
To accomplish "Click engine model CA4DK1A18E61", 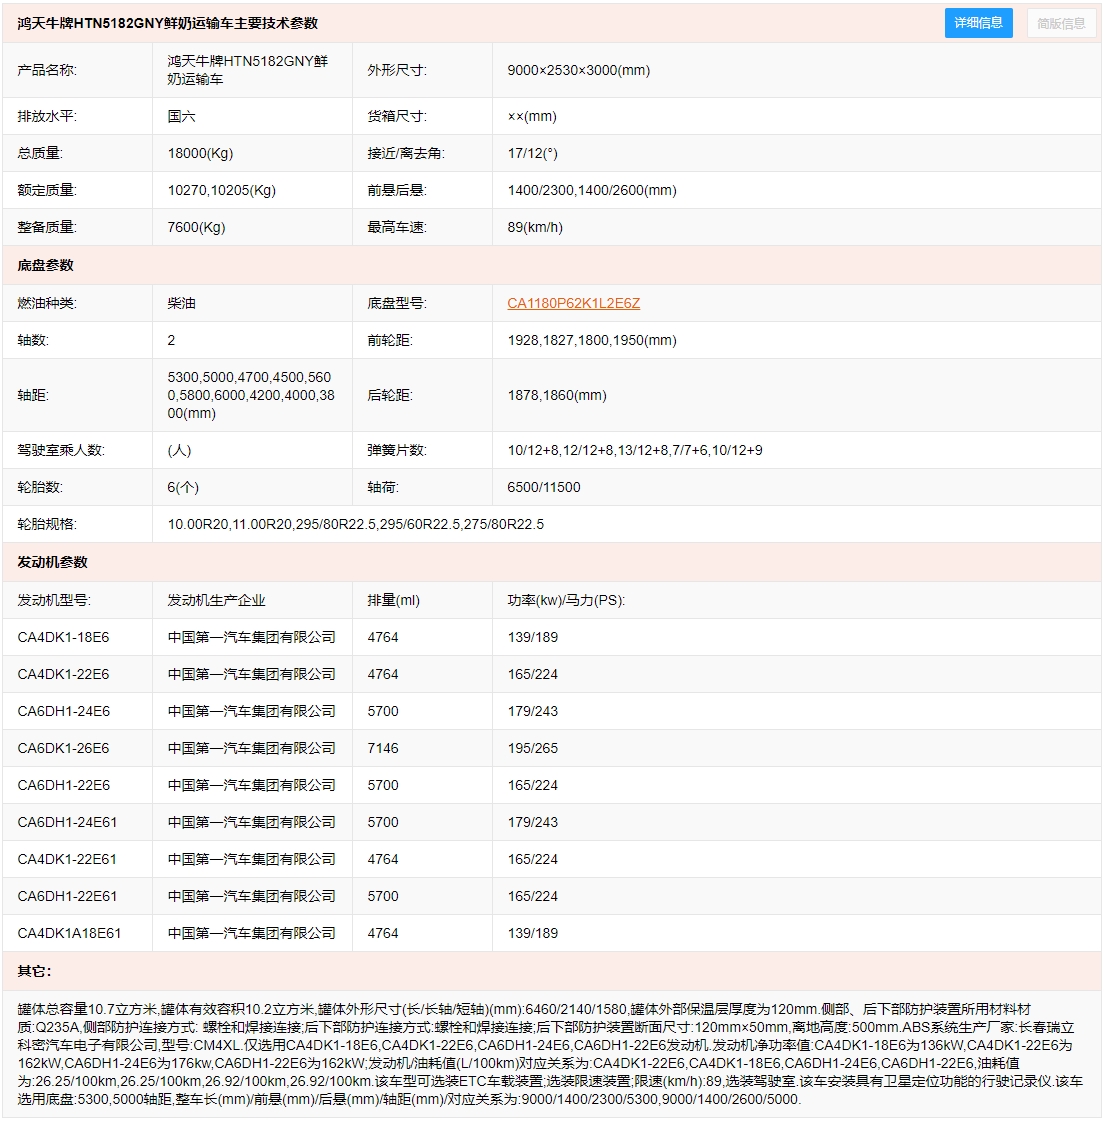I will point(69,933).
